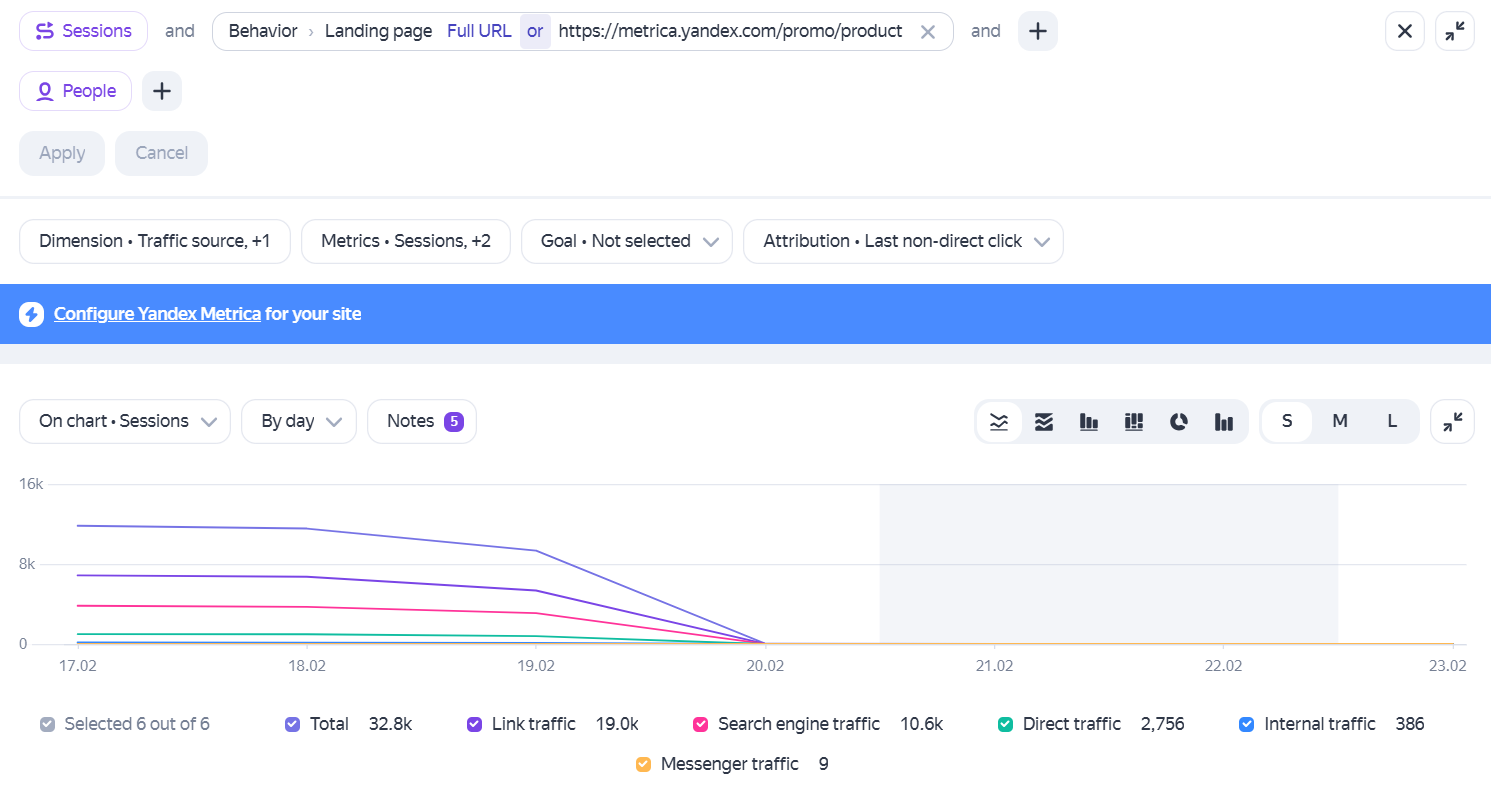Screen dimensions: 1491x788
Task: Add another Sessions filter condition
Action: pyautogui.click(x=1038, y=31)
